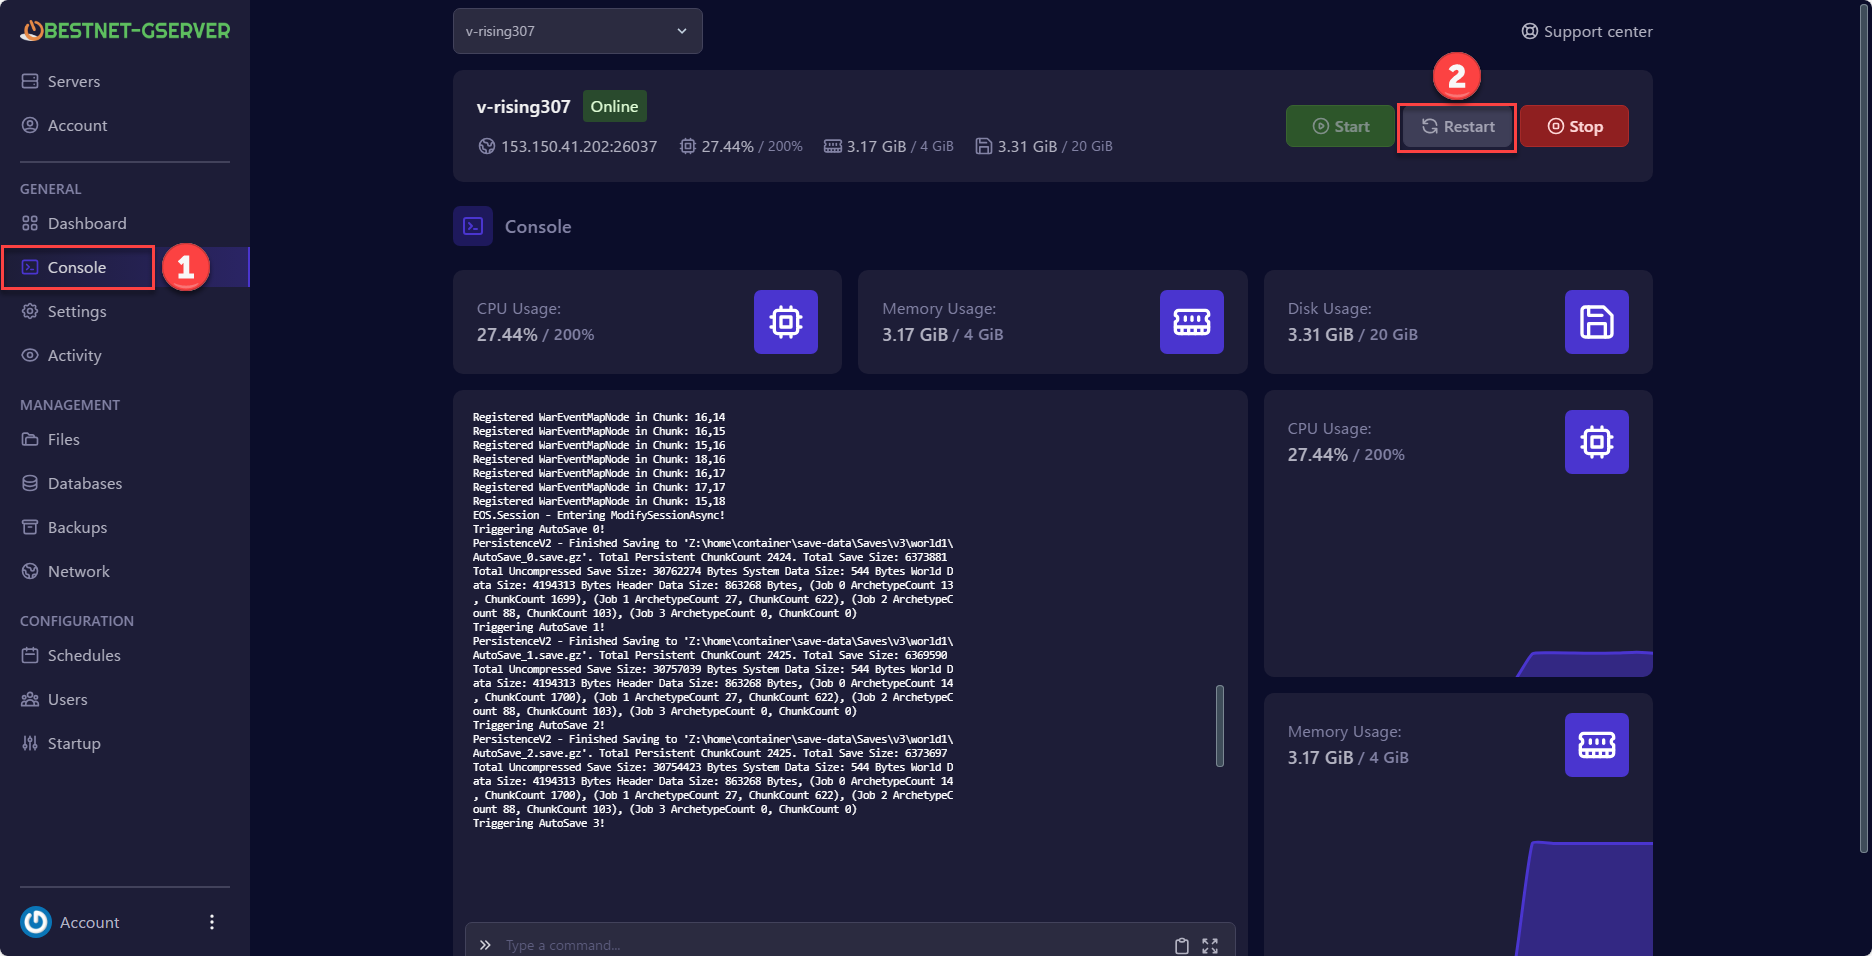
Task: Focus the Type a command input field
Action: pos(835,945)
